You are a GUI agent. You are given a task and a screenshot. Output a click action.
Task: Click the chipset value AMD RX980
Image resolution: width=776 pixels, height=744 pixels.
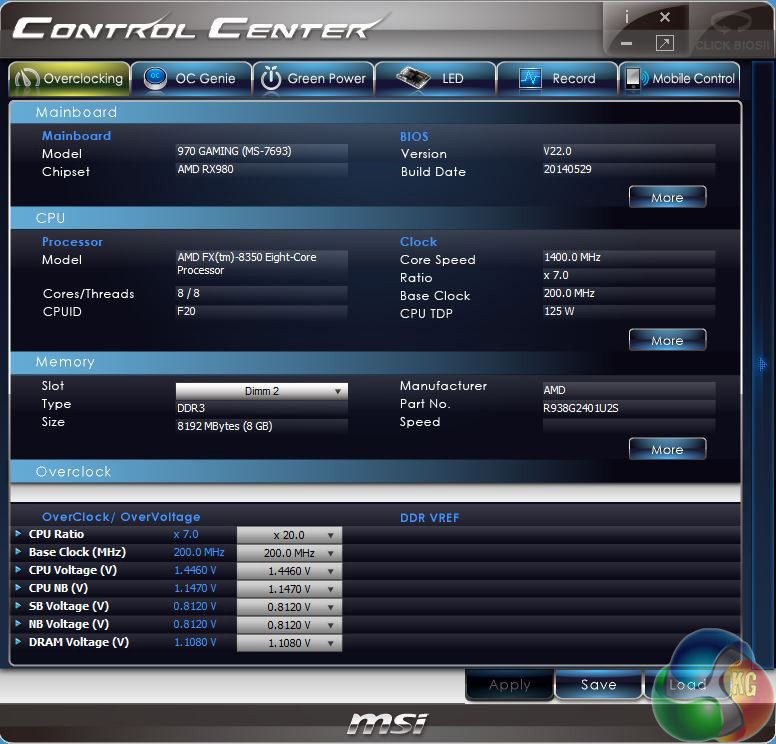point(262,169)
